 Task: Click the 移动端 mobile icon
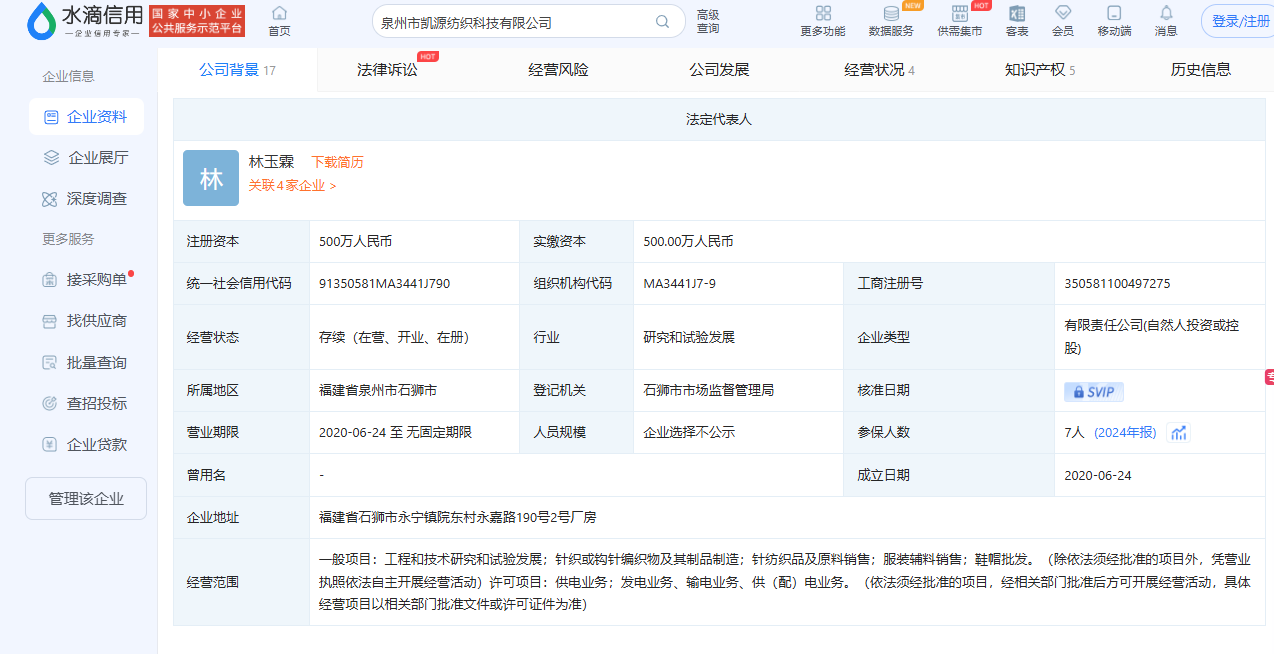(x=1114, y=14)
